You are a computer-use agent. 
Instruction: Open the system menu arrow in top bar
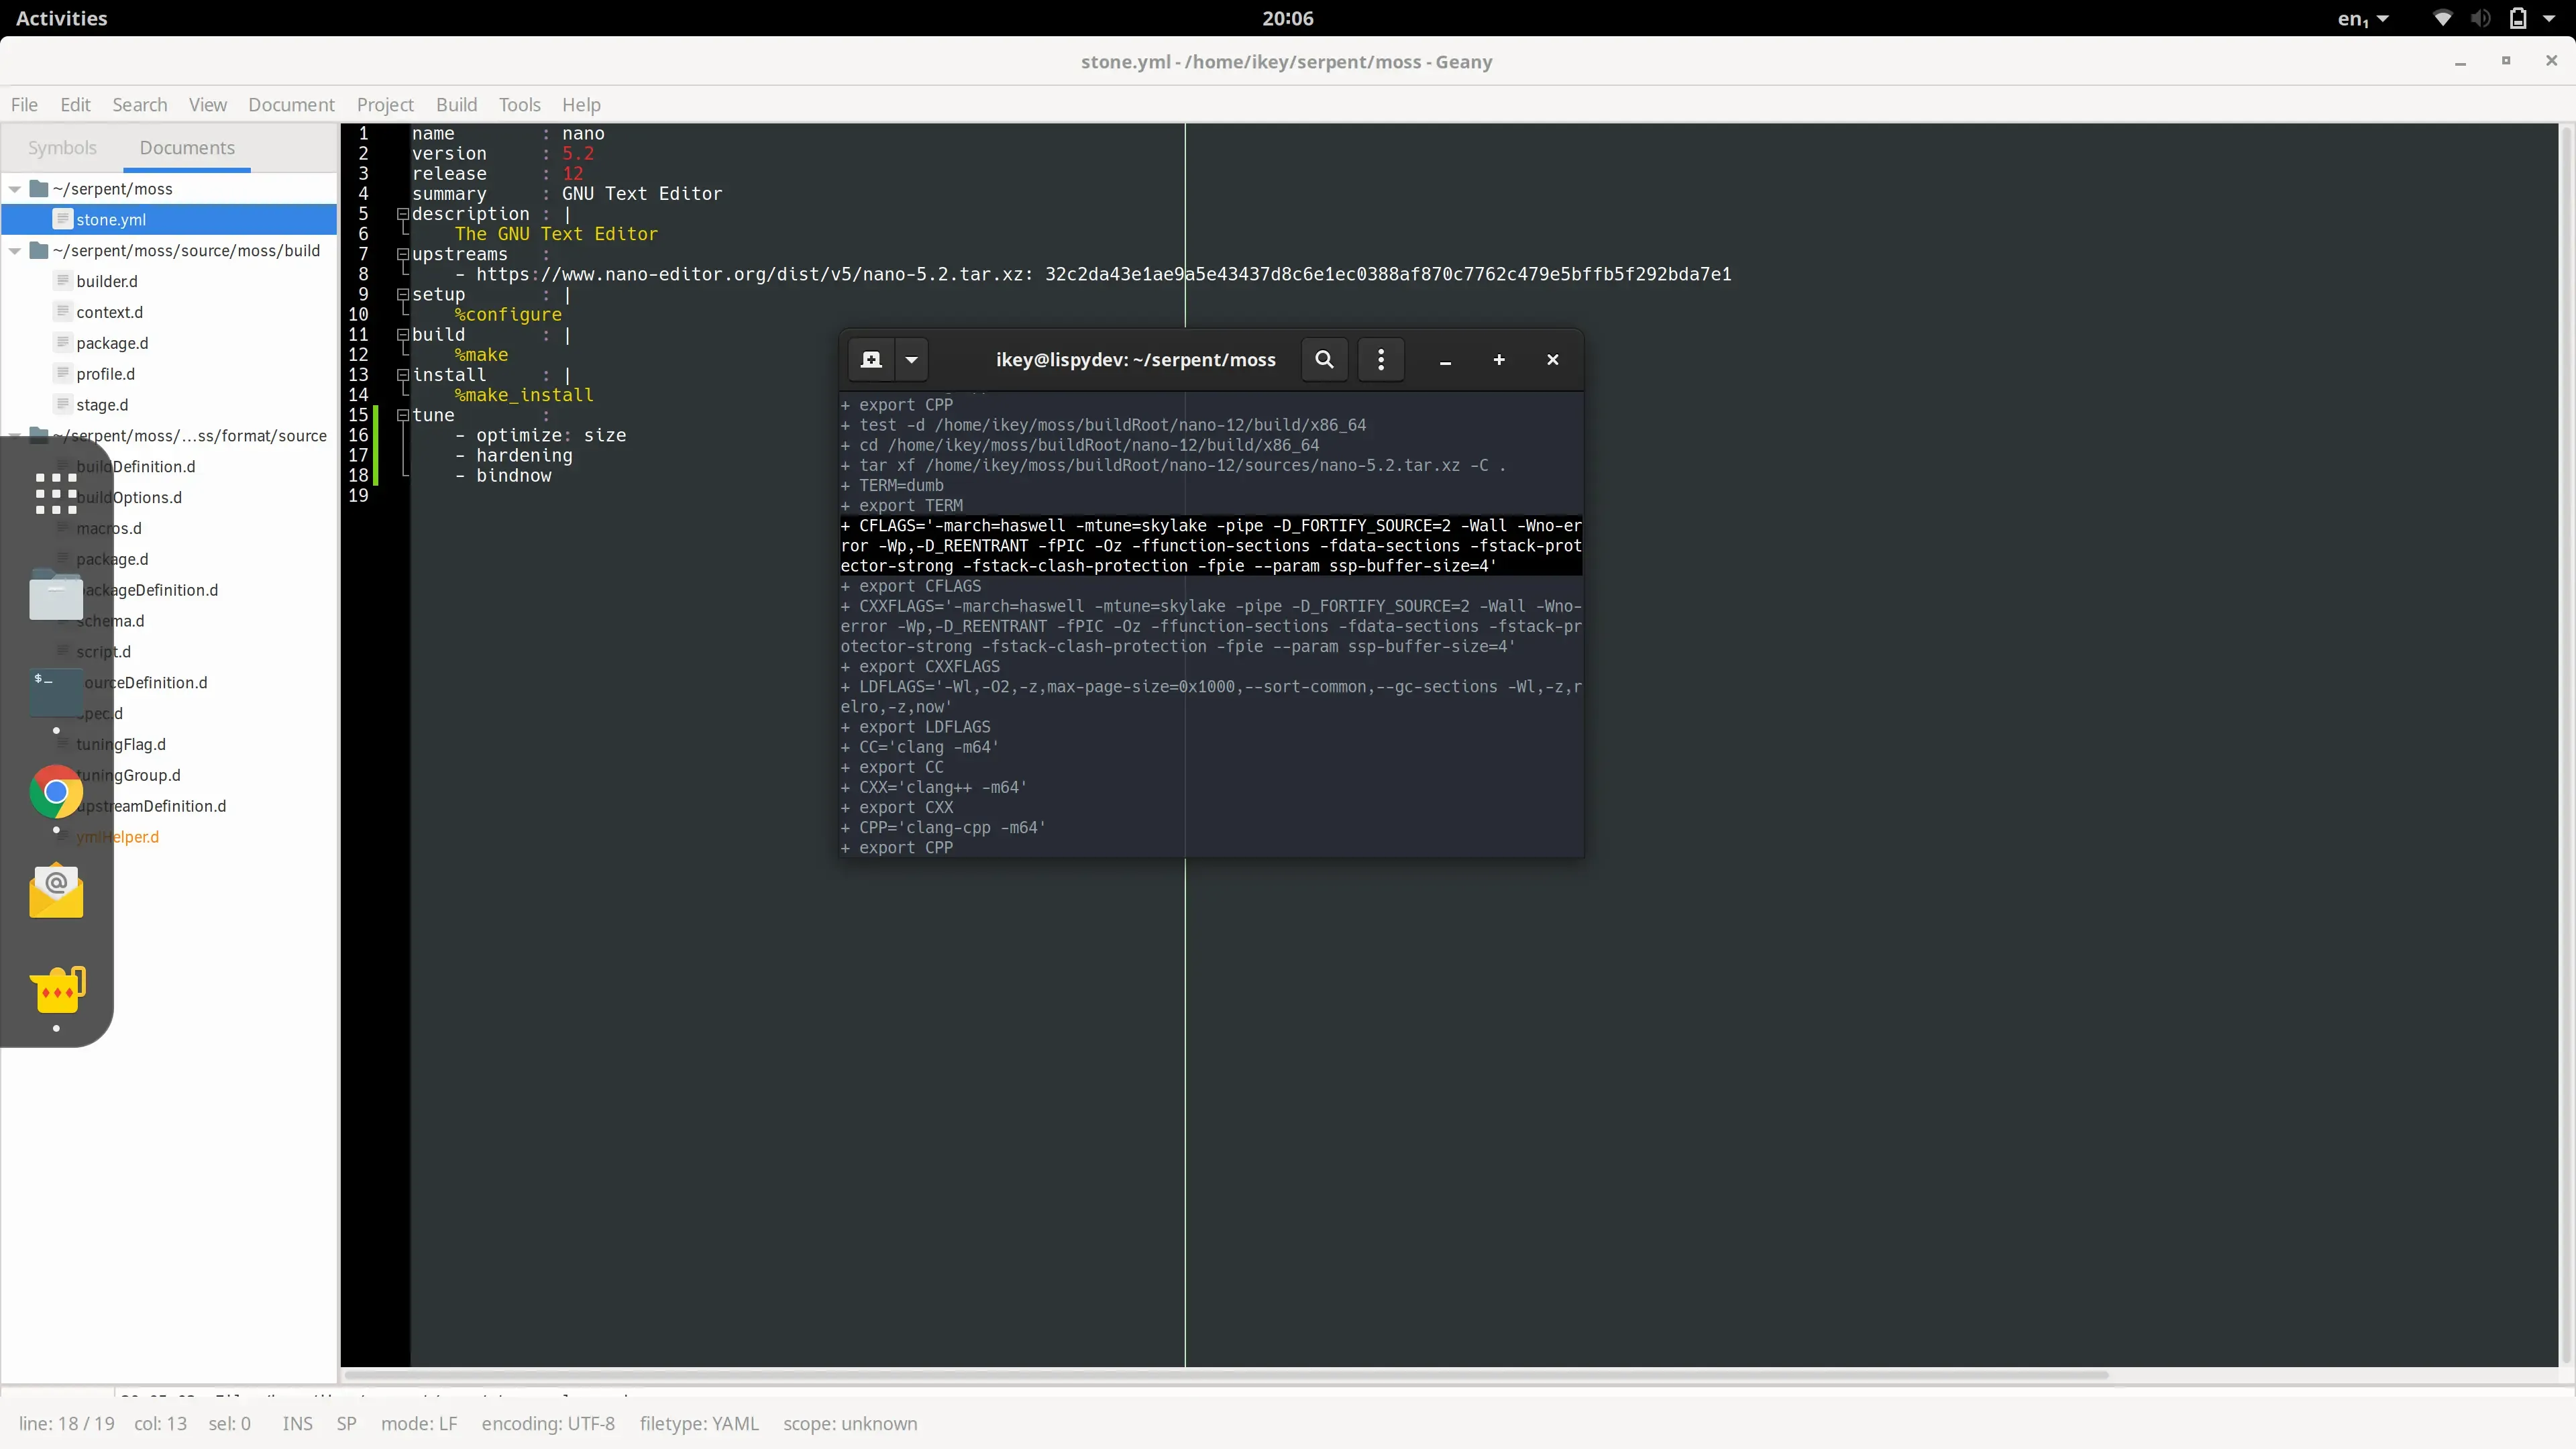(x=2549, y=18)
